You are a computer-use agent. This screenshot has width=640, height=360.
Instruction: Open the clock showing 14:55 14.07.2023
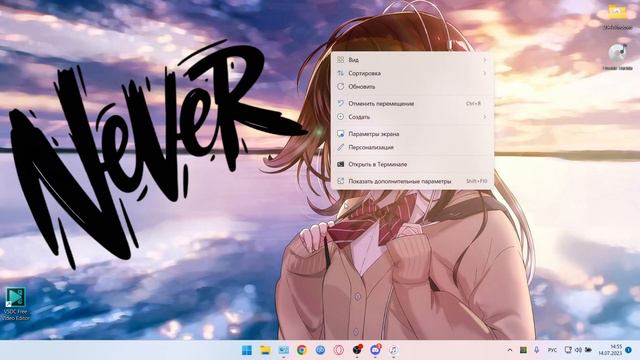pyautogui.click(x=611, y=350)
